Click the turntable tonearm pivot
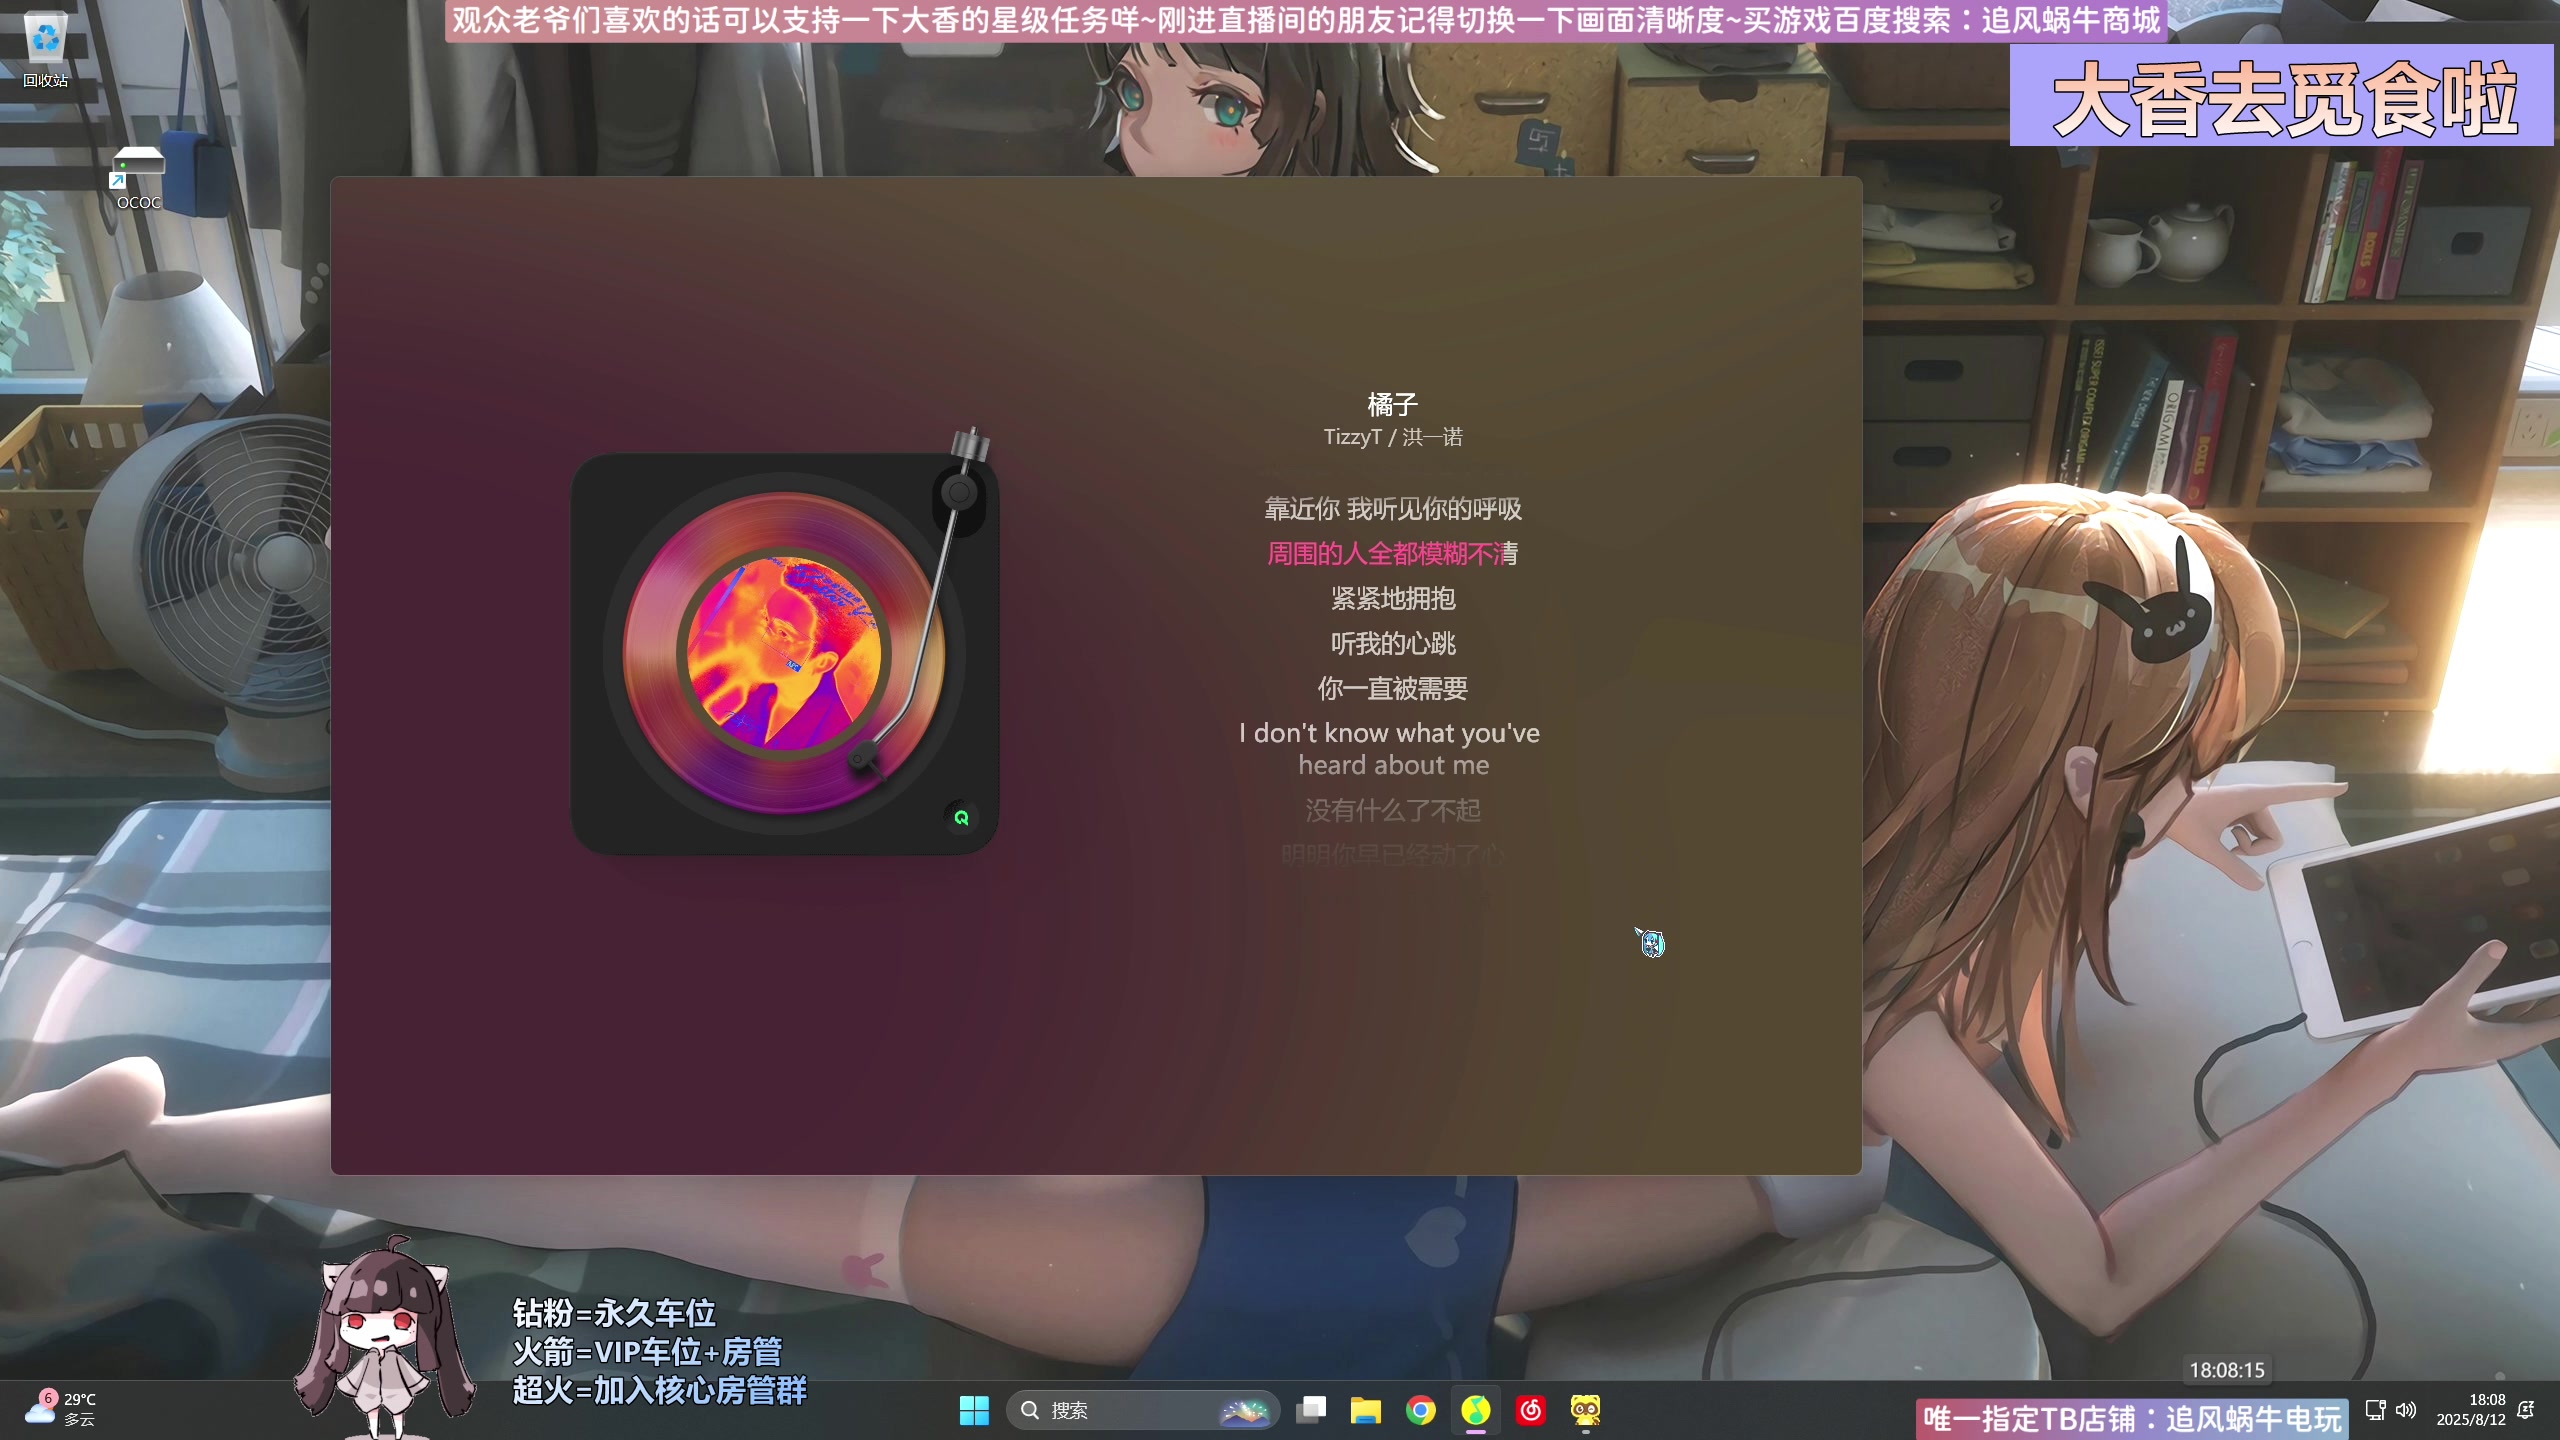This screenshot has height=1440, width=2560. 959,492
